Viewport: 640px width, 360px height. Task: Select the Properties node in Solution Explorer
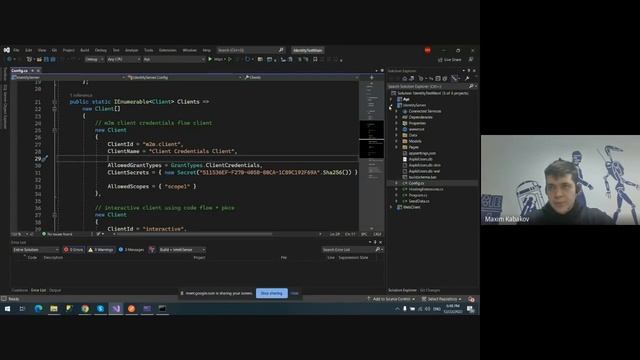[x=417, y=123]
